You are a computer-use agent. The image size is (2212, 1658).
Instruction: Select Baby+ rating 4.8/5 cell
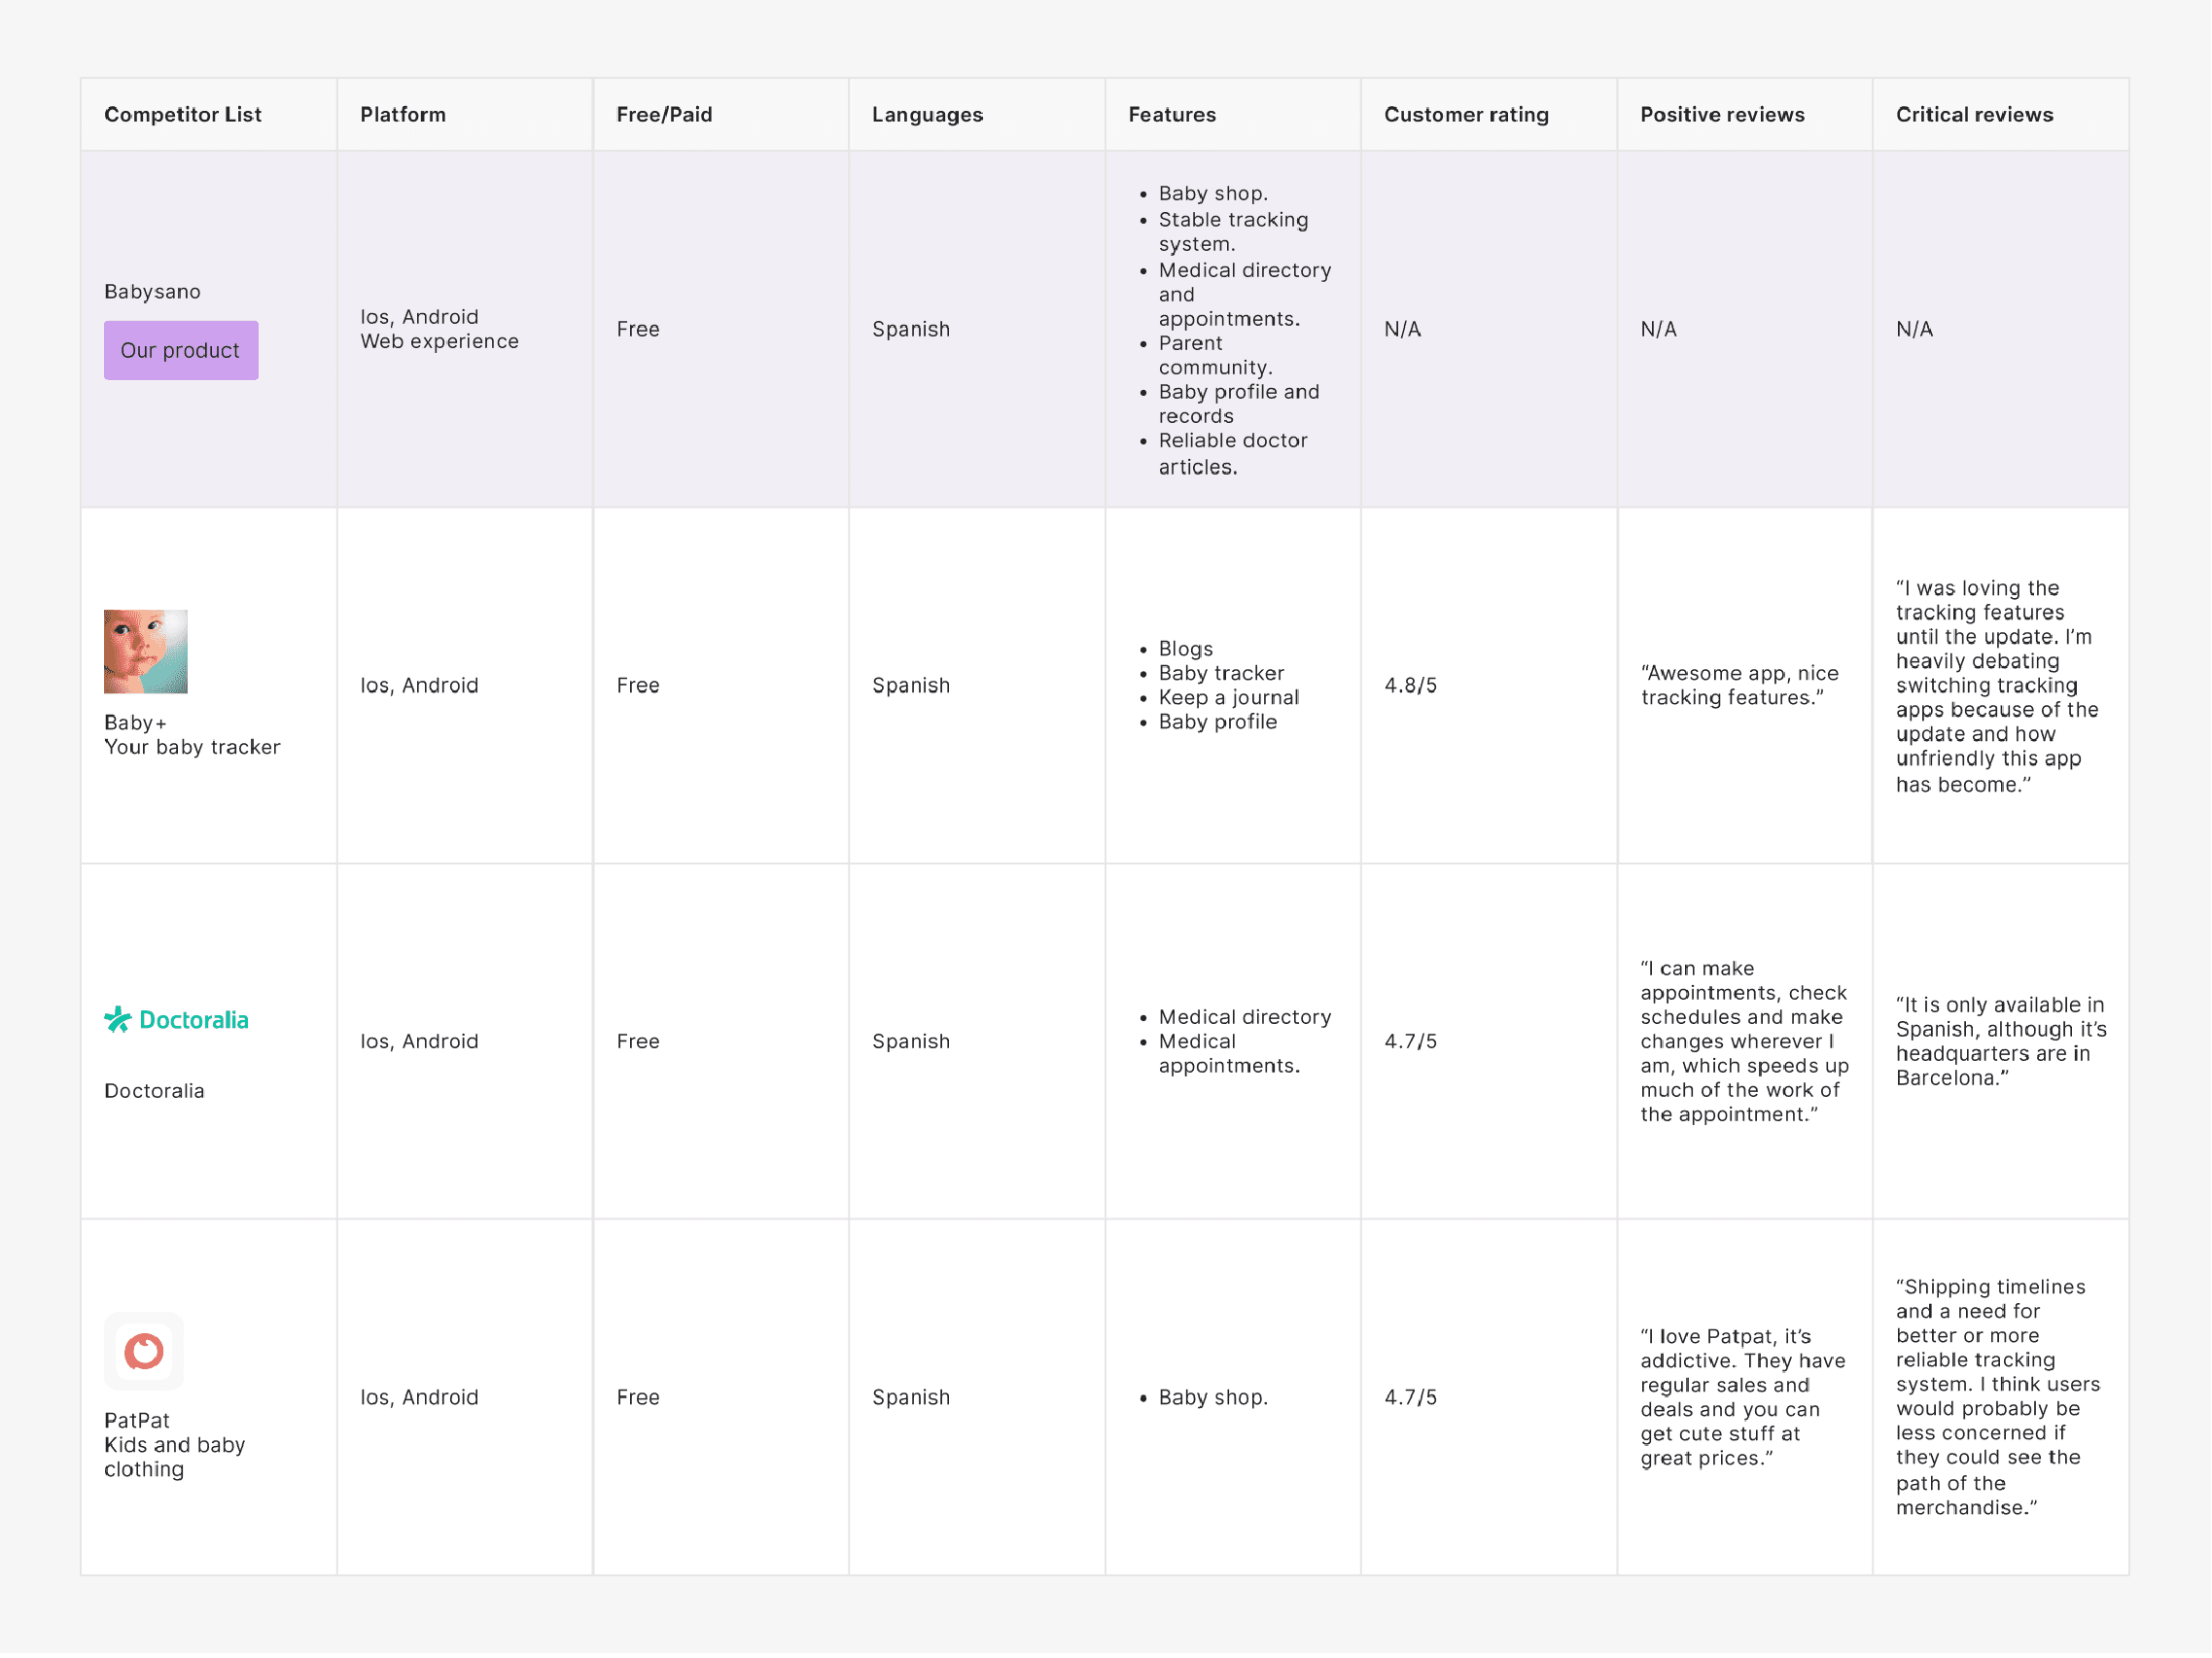1410,686
